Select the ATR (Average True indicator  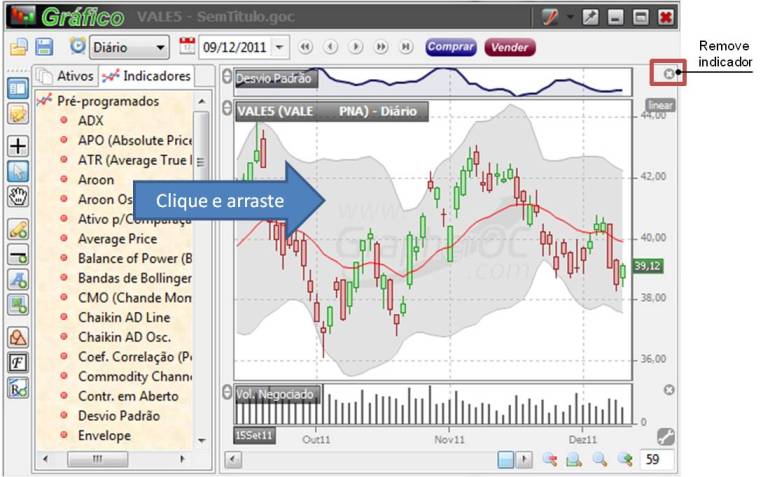135,160
